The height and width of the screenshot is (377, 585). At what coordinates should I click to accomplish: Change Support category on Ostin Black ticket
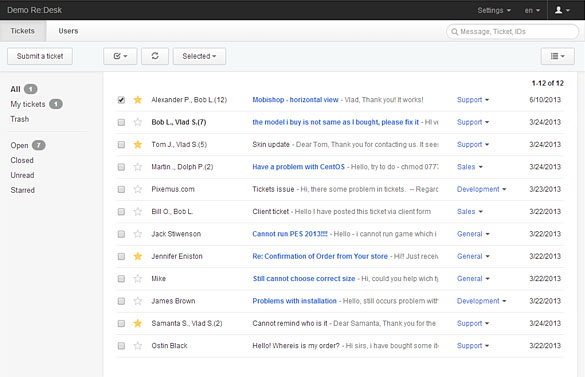(x=473, y=346)
